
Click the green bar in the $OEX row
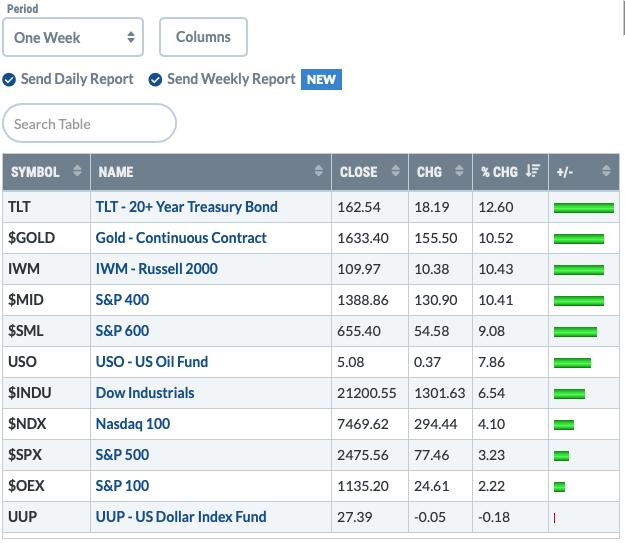pos(559,486)
